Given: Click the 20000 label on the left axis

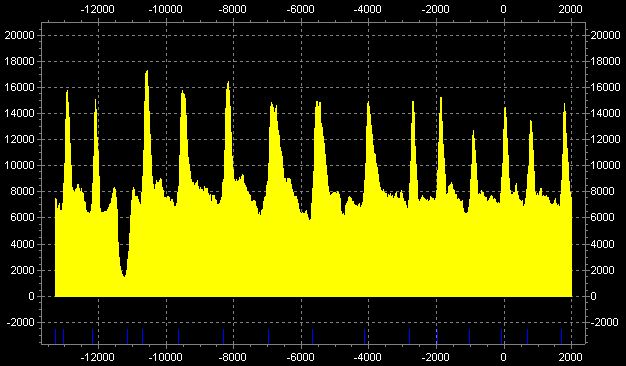Looking at the screenshot, I should click(20, 35).
